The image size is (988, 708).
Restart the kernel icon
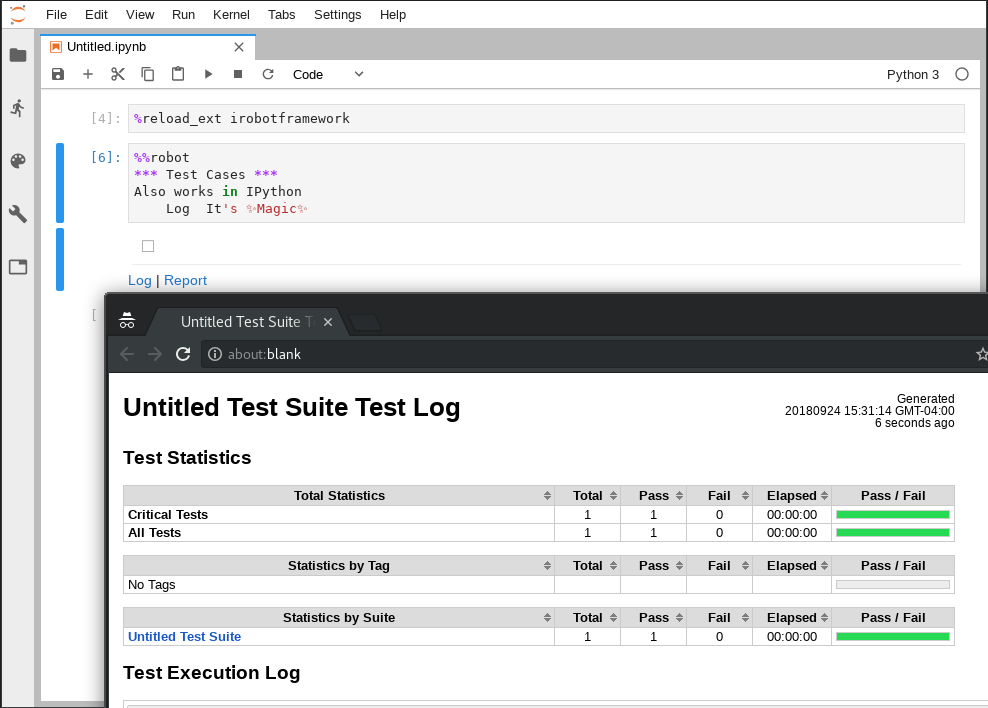[x=268, y=74]
